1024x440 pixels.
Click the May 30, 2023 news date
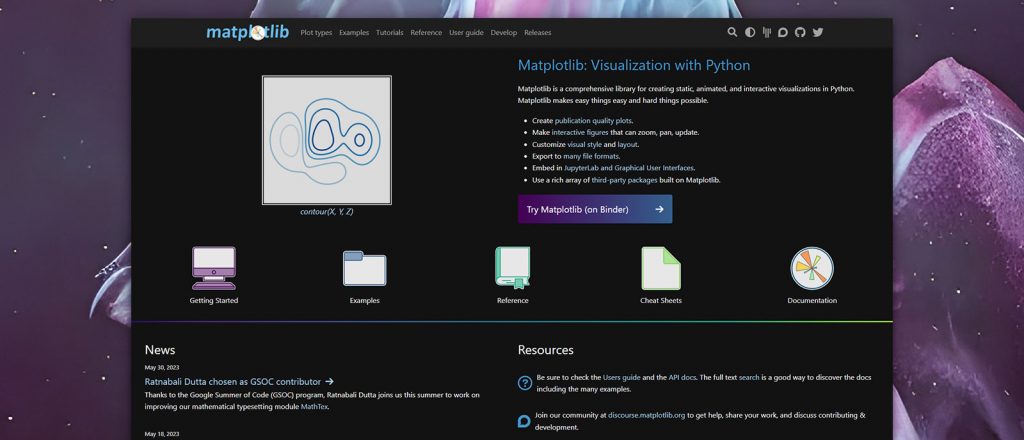point(161,368)
